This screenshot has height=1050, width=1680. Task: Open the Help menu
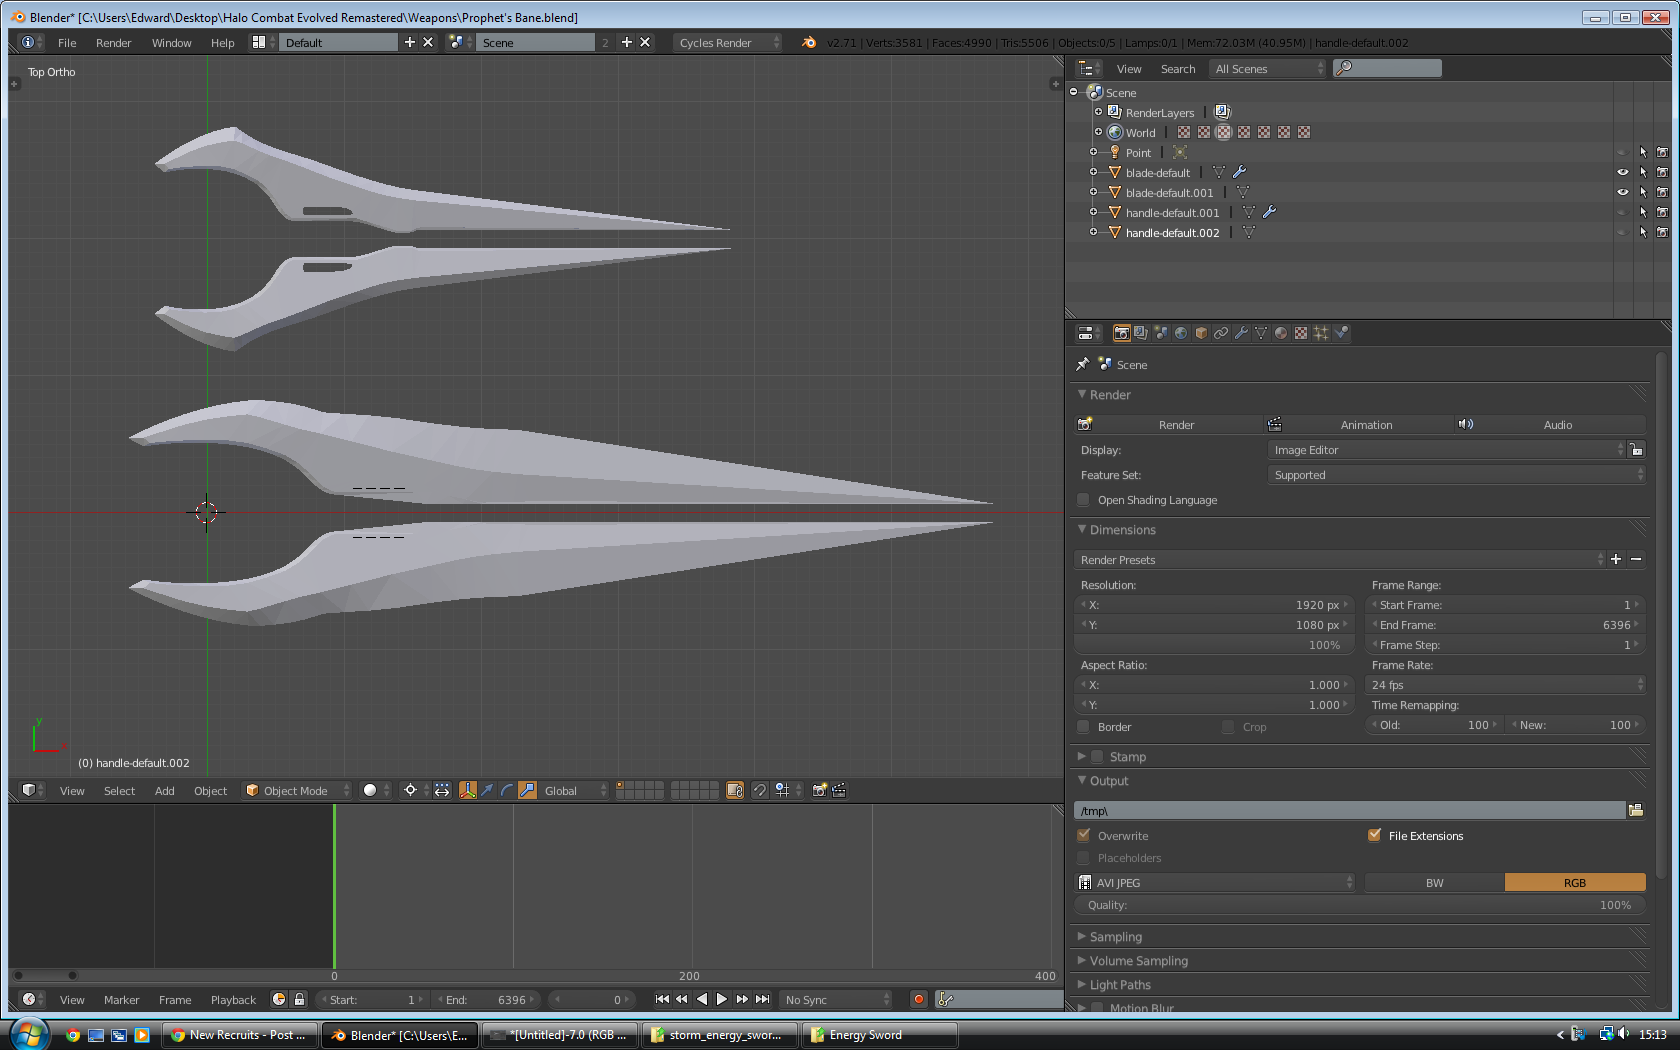[222, 43]
